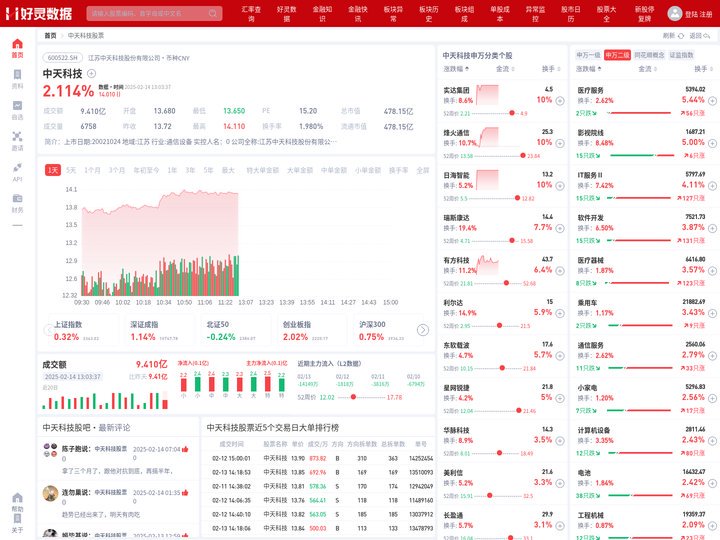Sort stock list by 涨跌幅
Screen dimensions: 720x540
pos(456,69)
